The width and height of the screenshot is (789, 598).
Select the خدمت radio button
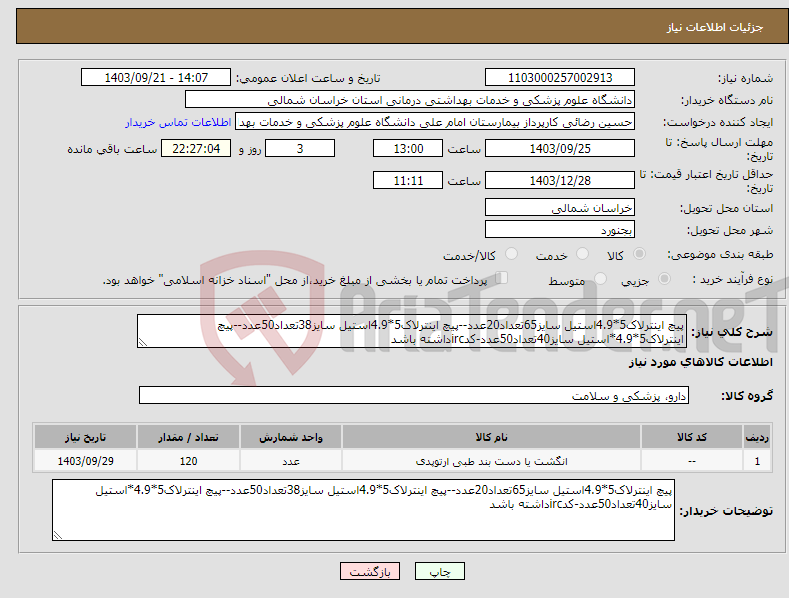pyautogui.click(x=582, y=254)
